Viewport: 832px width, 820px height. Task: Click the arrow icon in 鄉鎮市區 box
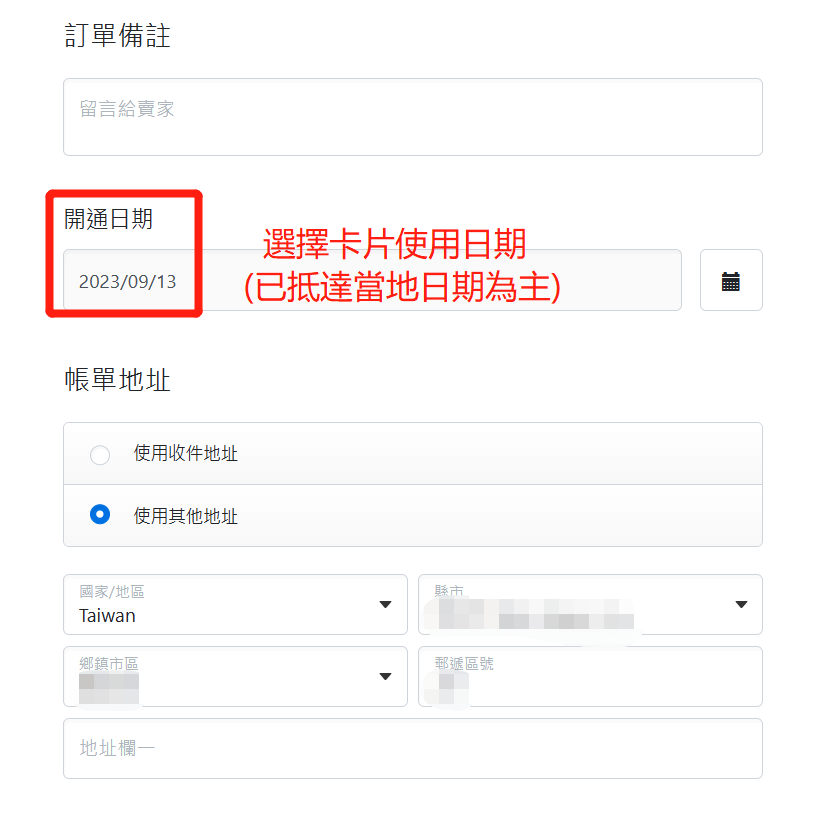(386, 676)
